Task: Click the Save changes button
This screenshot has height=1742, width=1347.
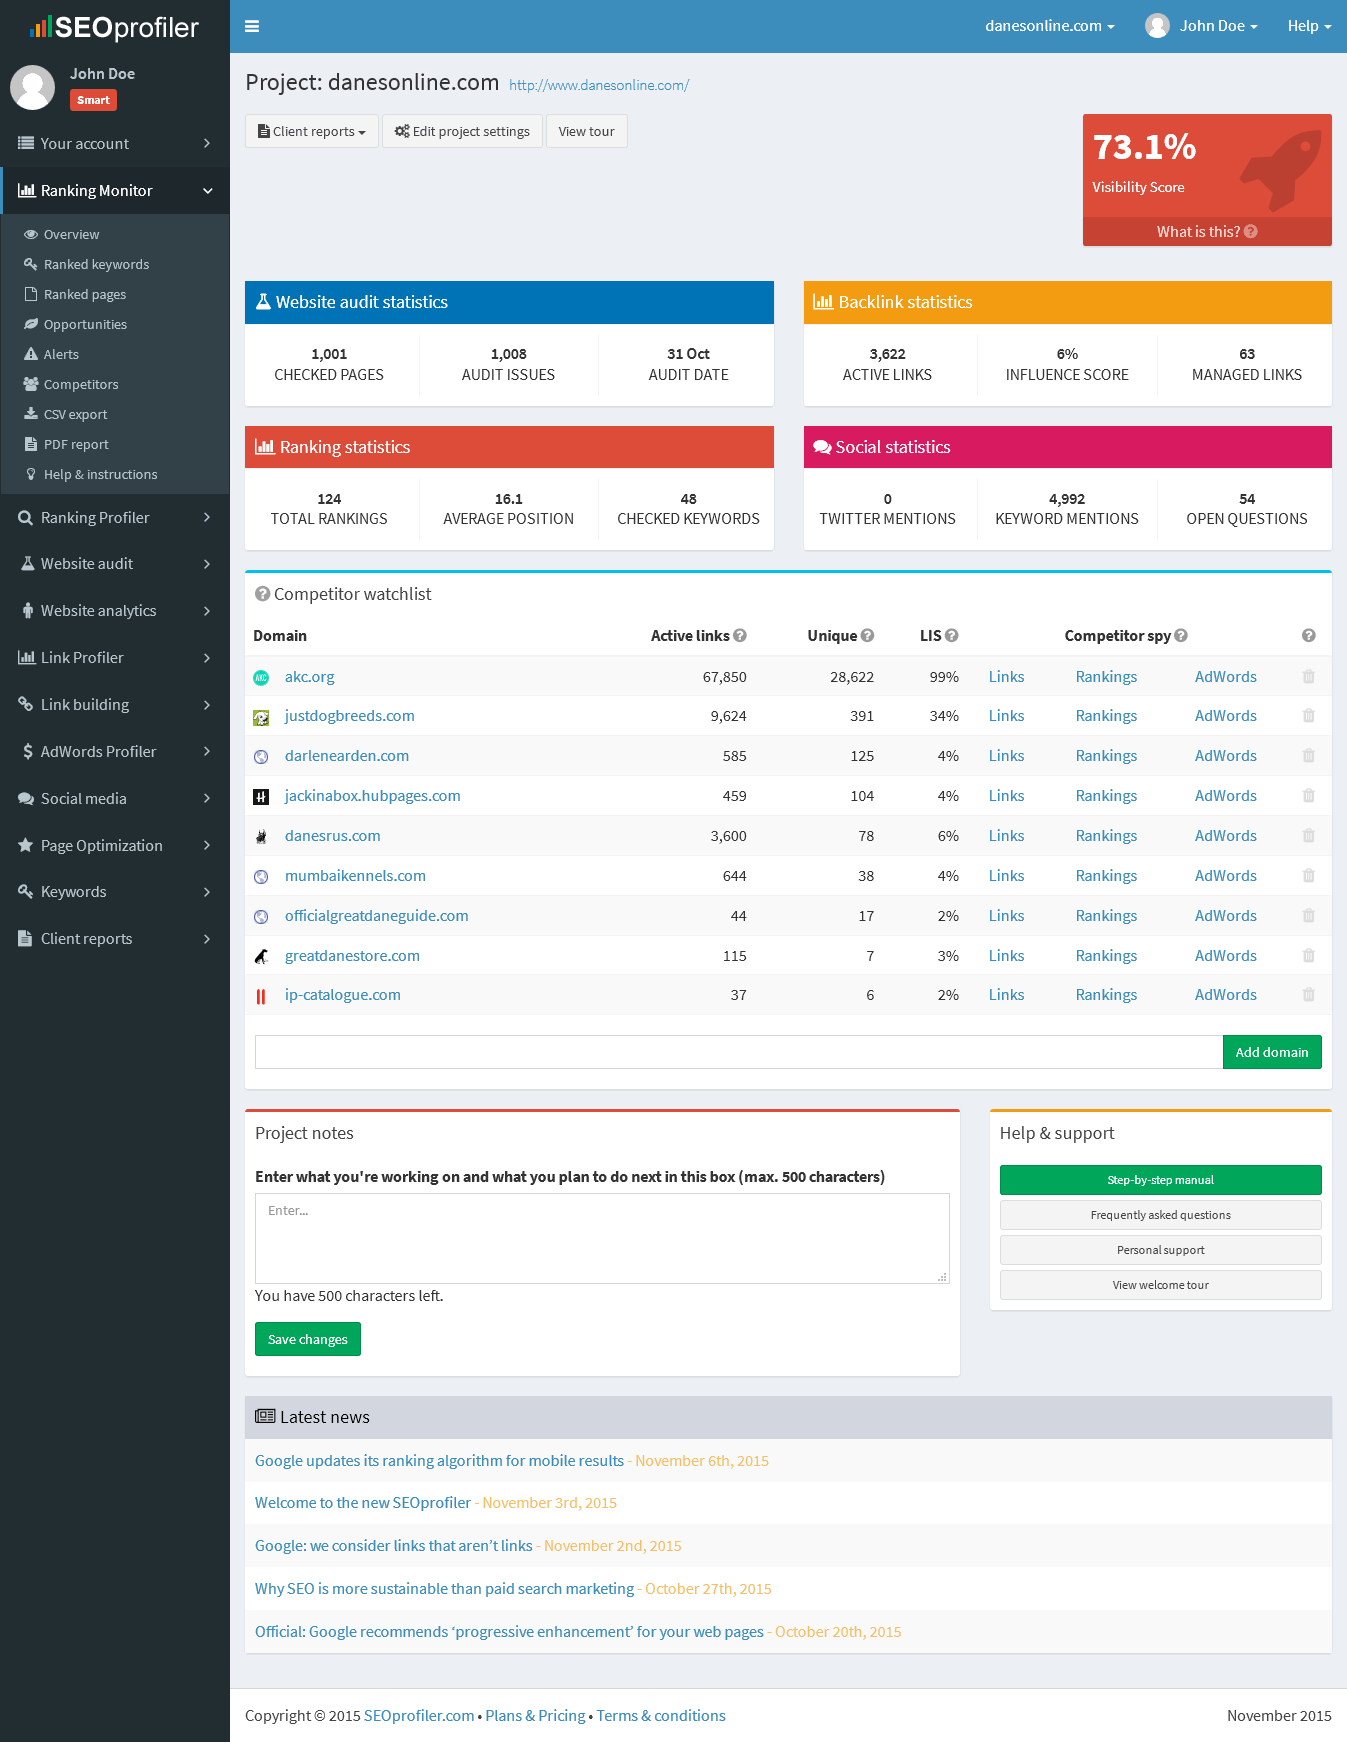Action: (x=308, y=1339)
